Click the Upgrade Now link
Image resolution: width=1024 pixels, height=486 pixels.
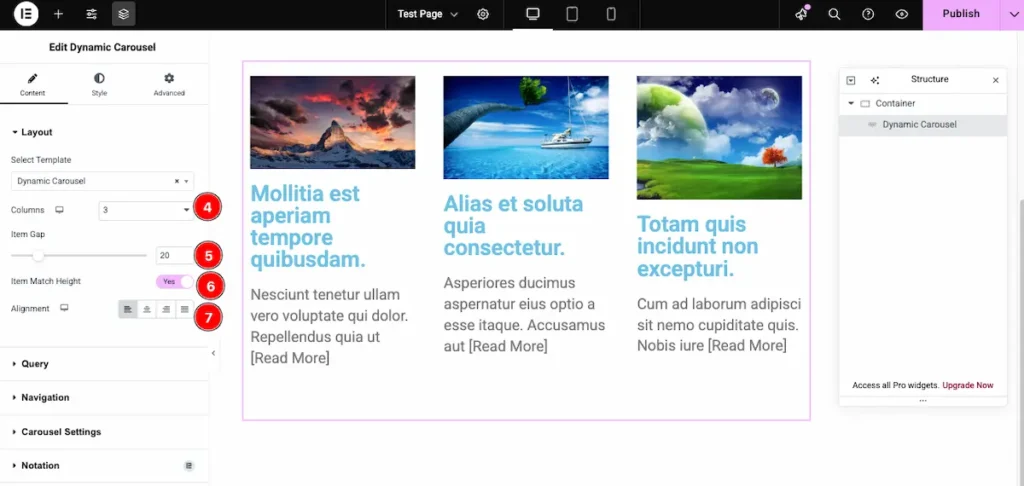(x=968, y=385)
